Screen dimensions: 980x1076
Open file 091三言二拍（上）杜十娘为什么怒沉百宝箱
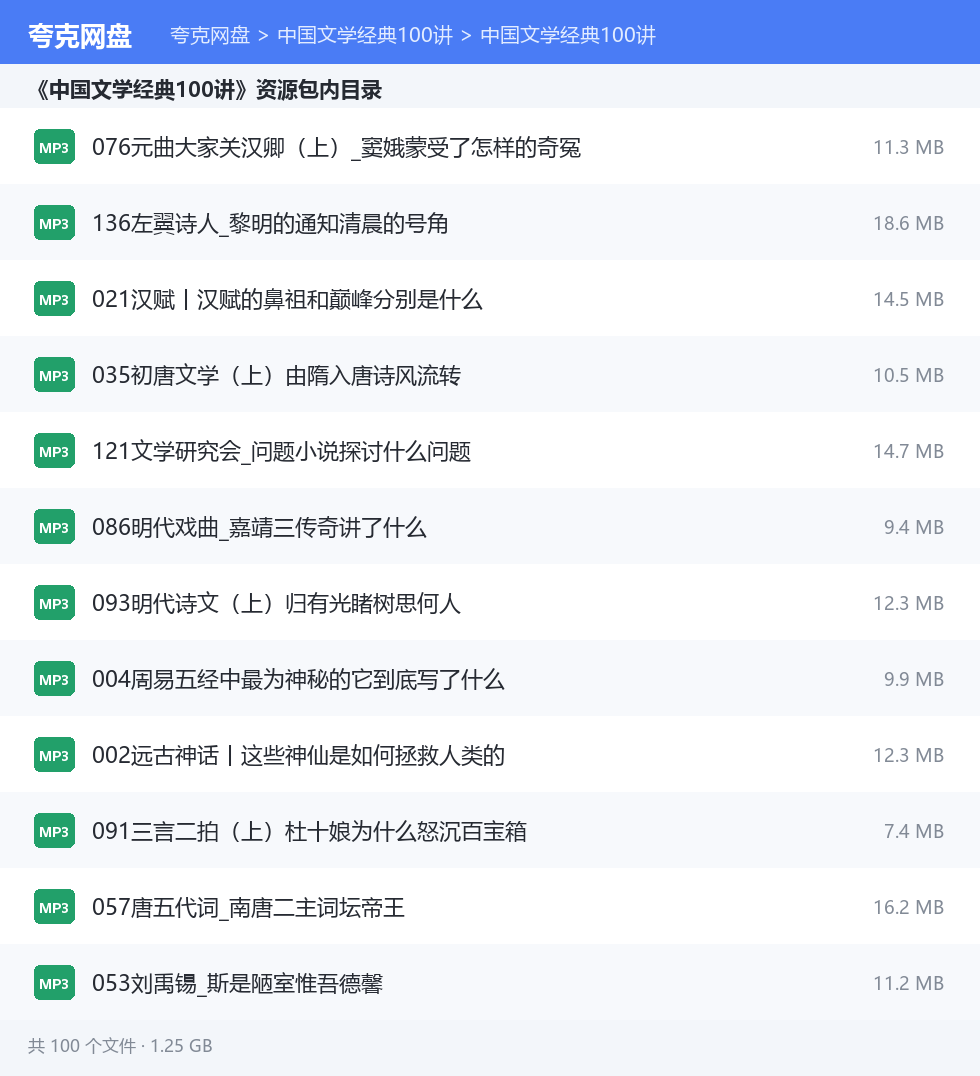(310, 832)
